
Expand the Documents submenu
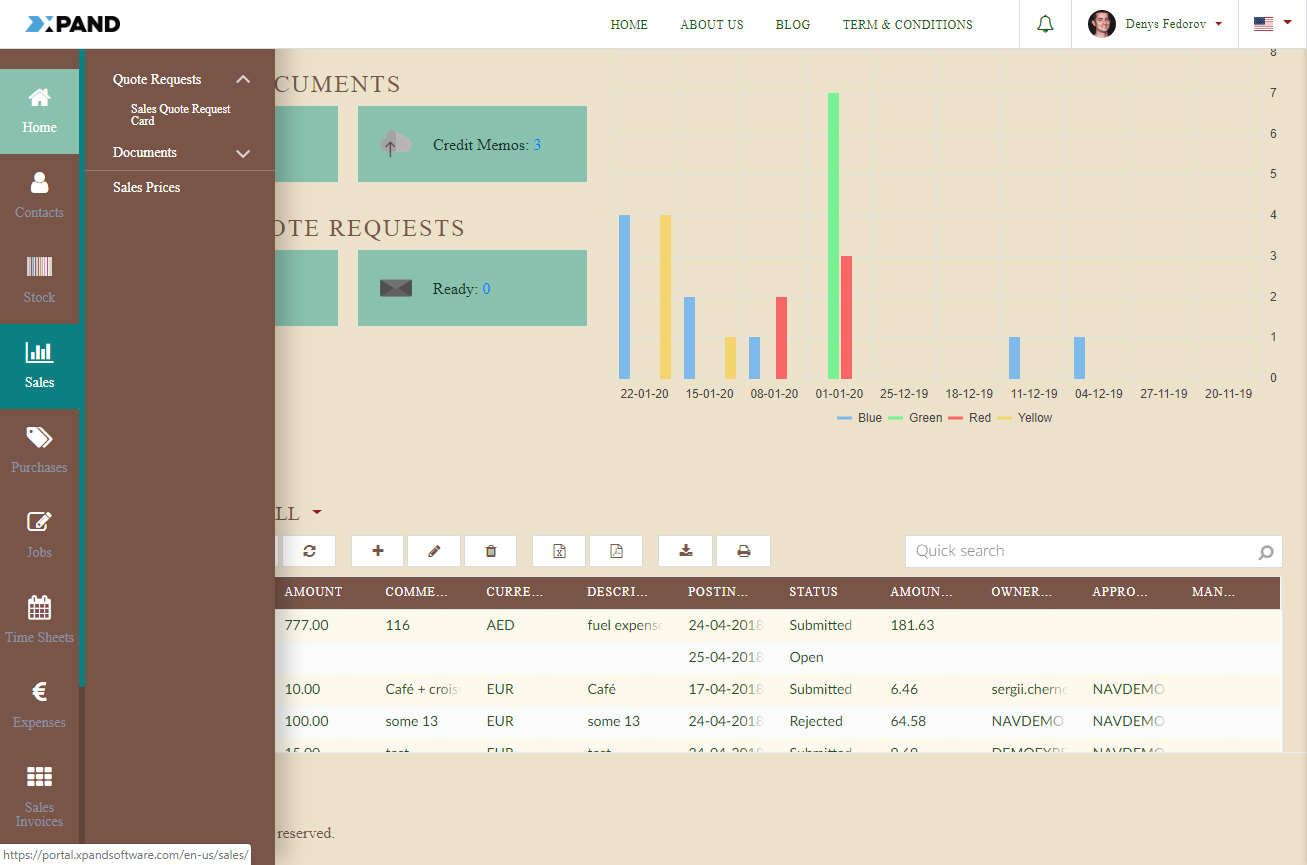(242, 153)
